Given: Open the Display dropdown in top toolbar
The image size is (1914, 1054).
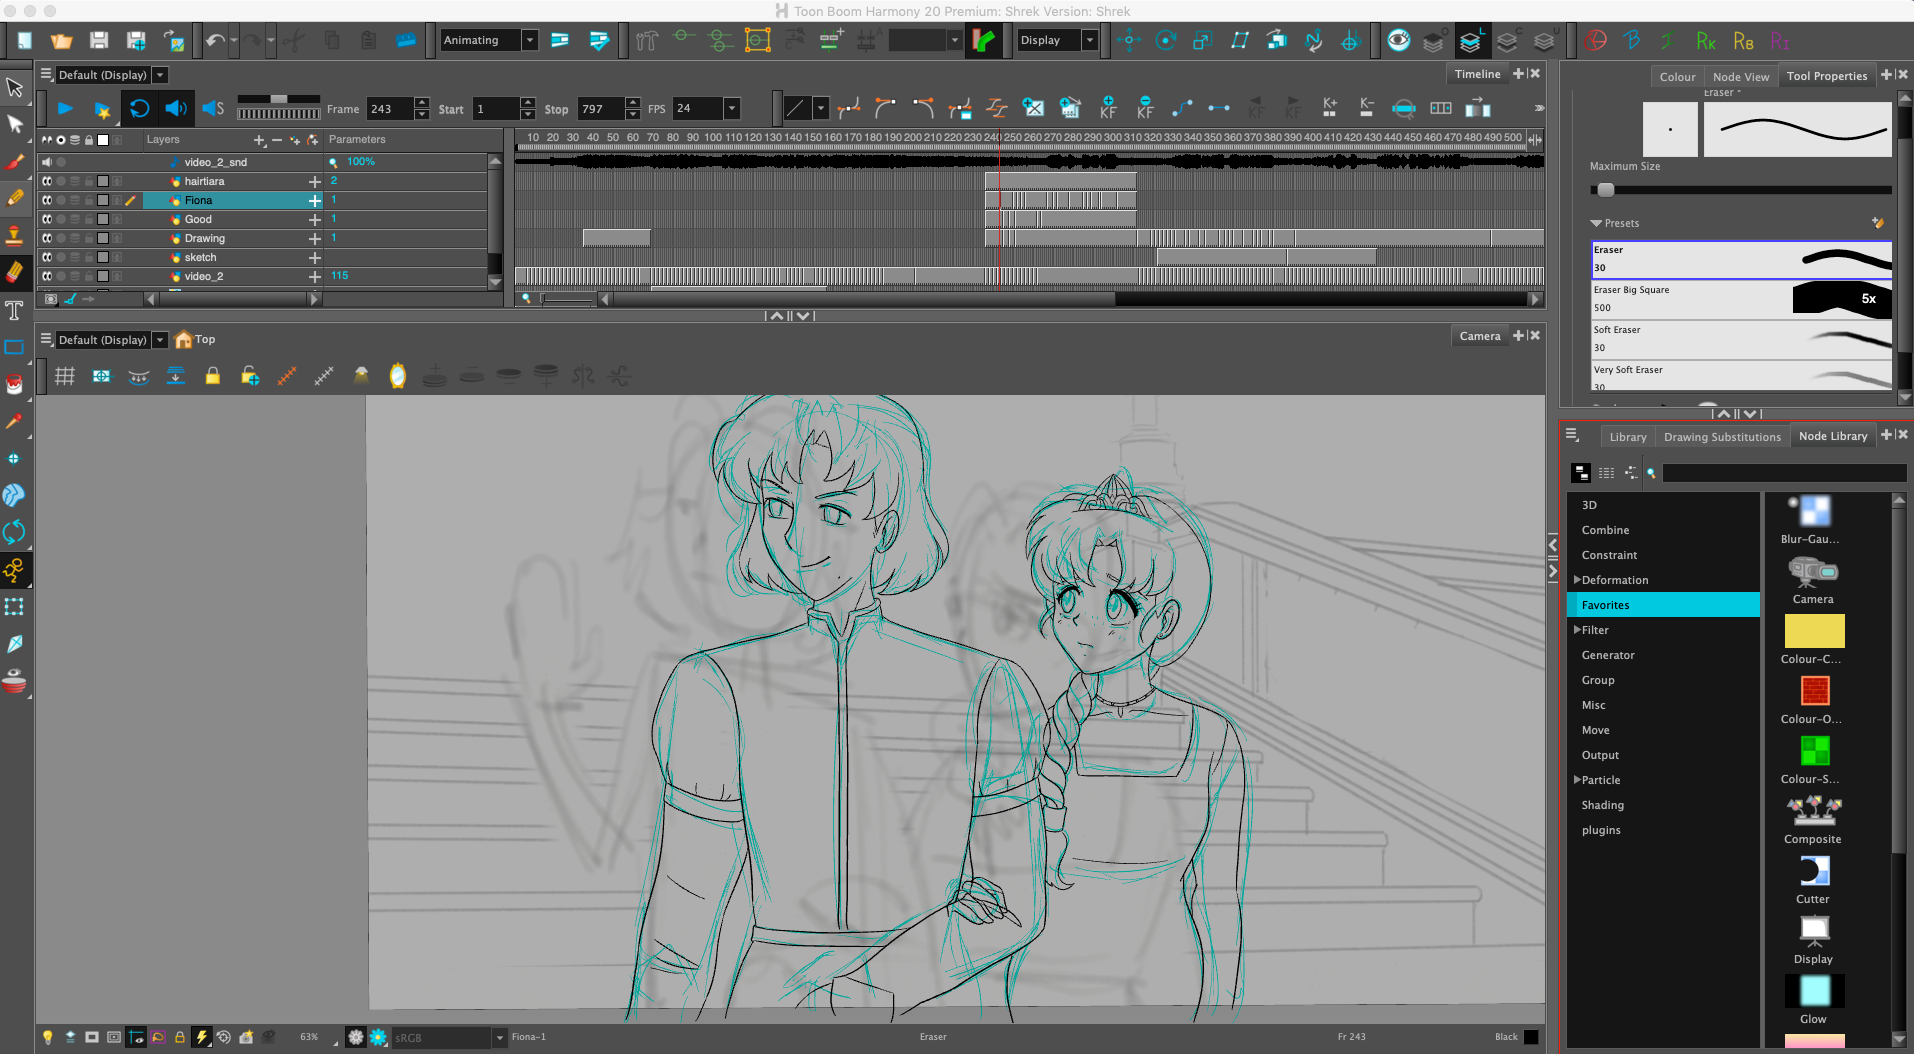Looking at the screenshot, I should pos(1090,40).
